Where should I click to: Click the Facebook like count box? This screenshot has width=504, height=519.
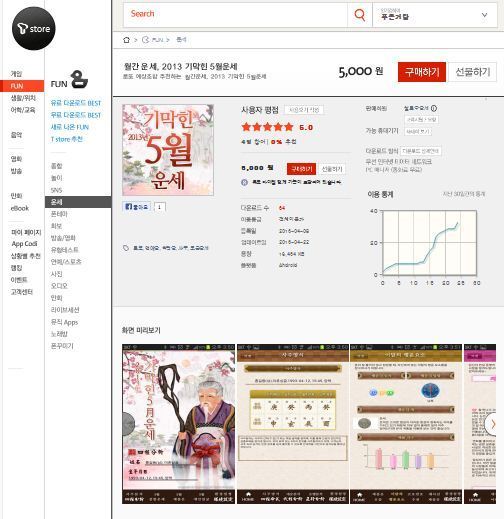coord(160,207)
